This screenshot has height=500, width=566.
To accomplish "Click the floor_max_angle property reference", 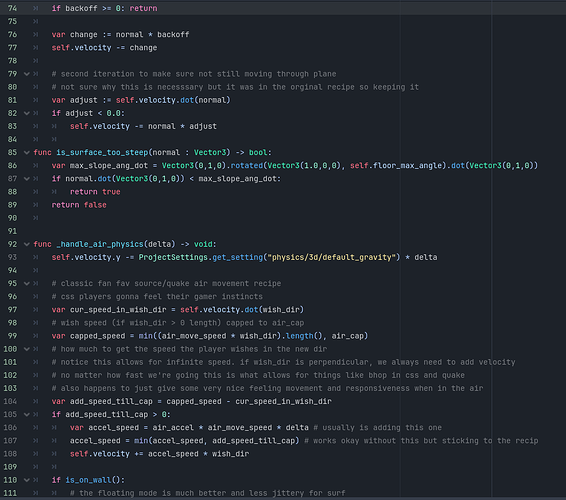I will coord(407,166).
